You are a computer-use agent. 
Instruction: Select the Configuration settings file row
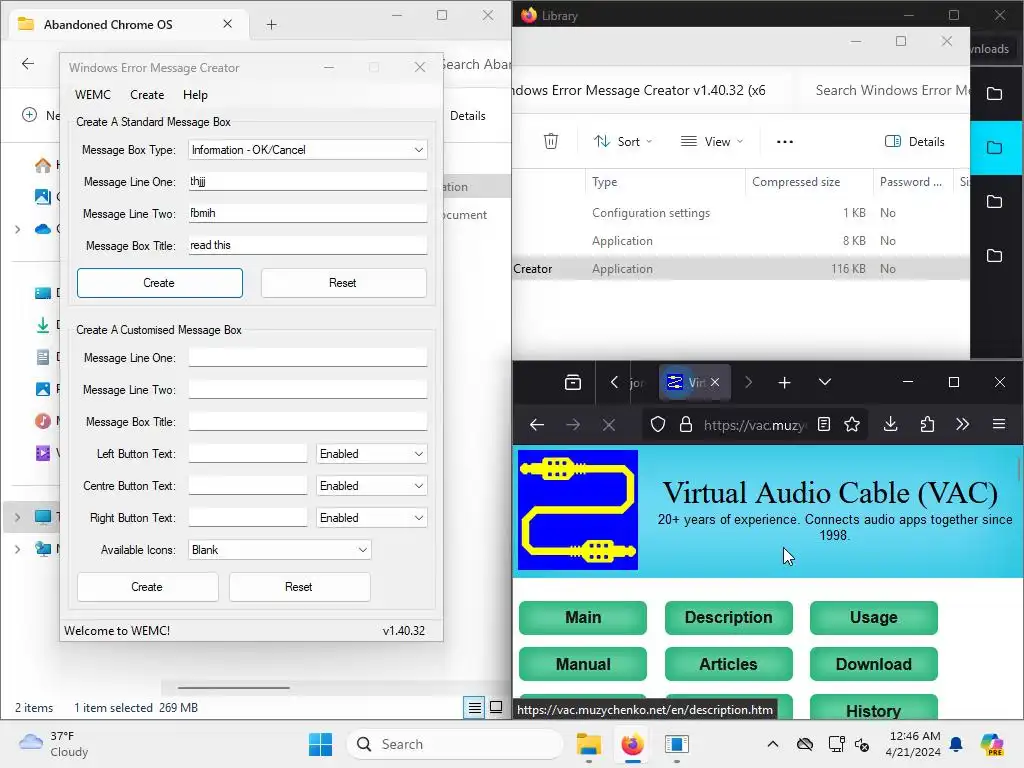tap(741, 213)
